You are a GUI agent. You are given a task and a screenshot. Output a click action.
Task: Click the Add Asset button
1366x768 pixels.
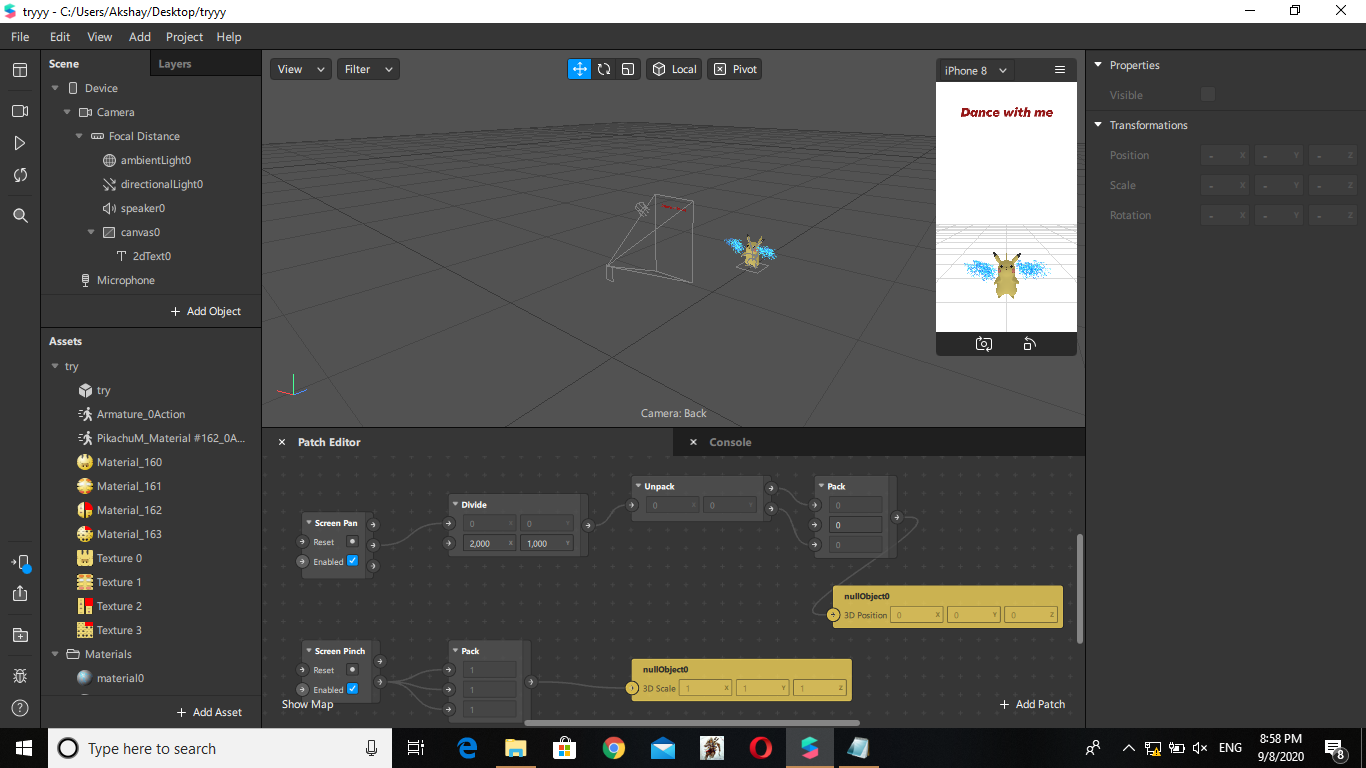click(209, 712)
